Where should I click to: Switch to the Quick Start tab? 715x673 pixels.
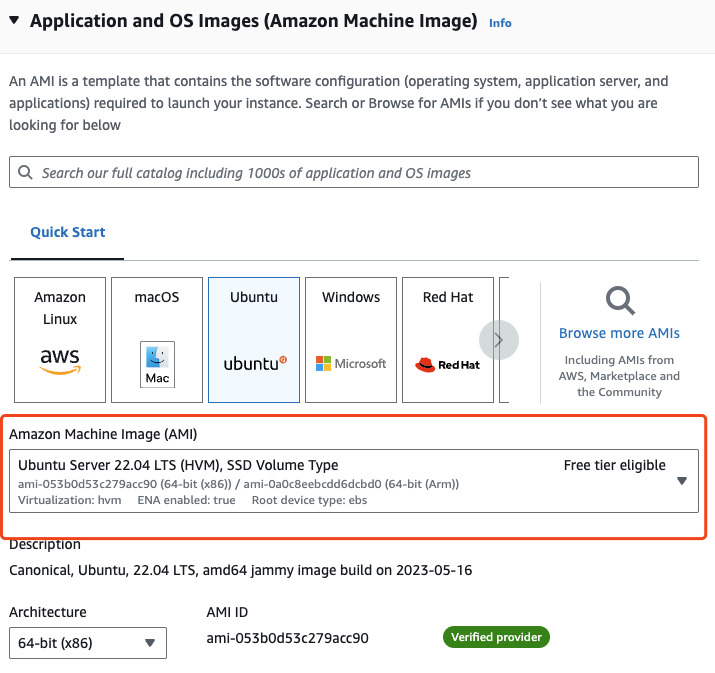[x=67, y=232]
